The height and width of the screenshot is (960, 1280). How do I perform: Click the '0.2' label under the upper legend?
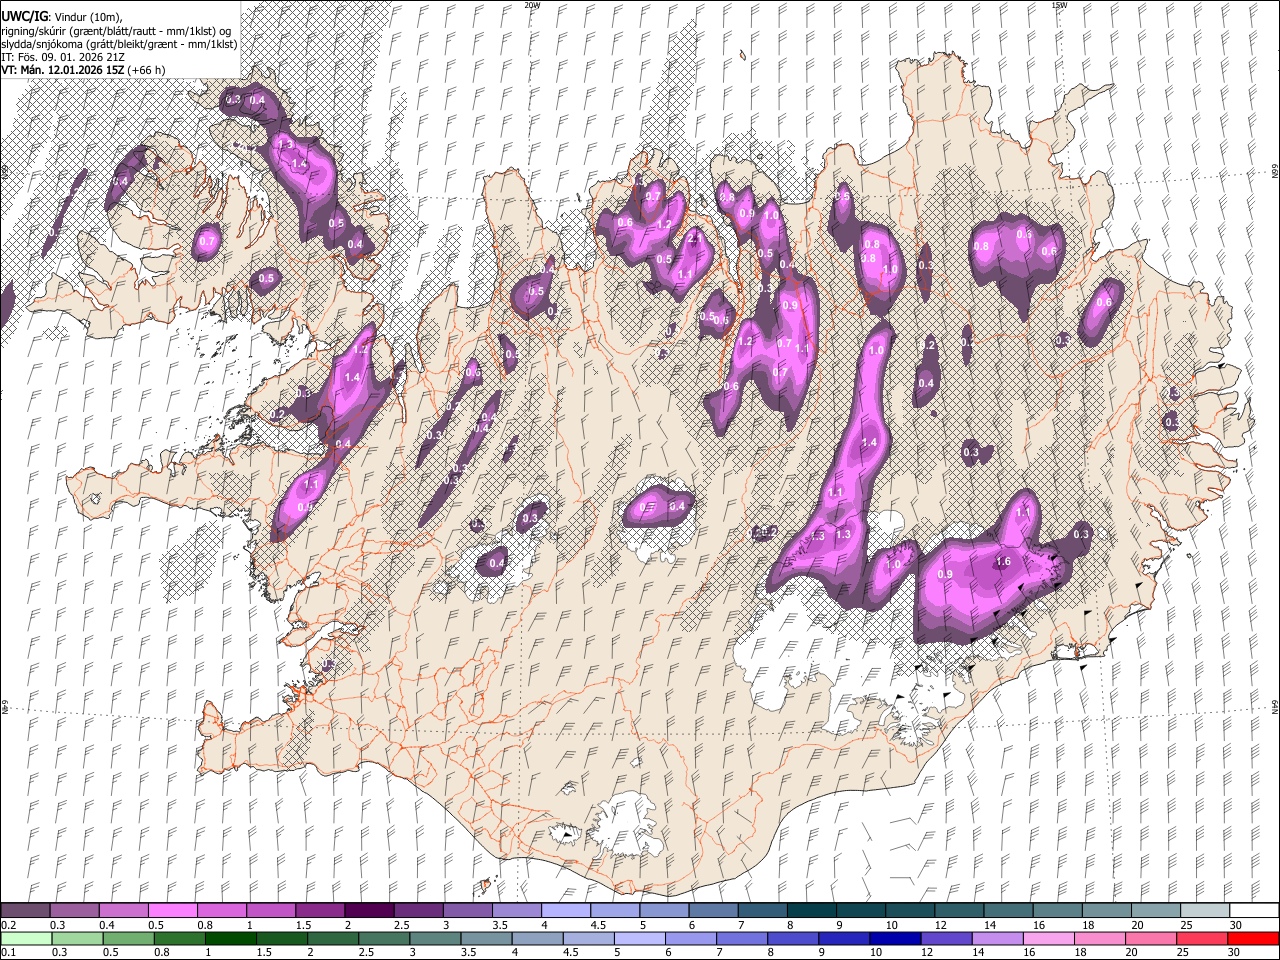[9, 925]
